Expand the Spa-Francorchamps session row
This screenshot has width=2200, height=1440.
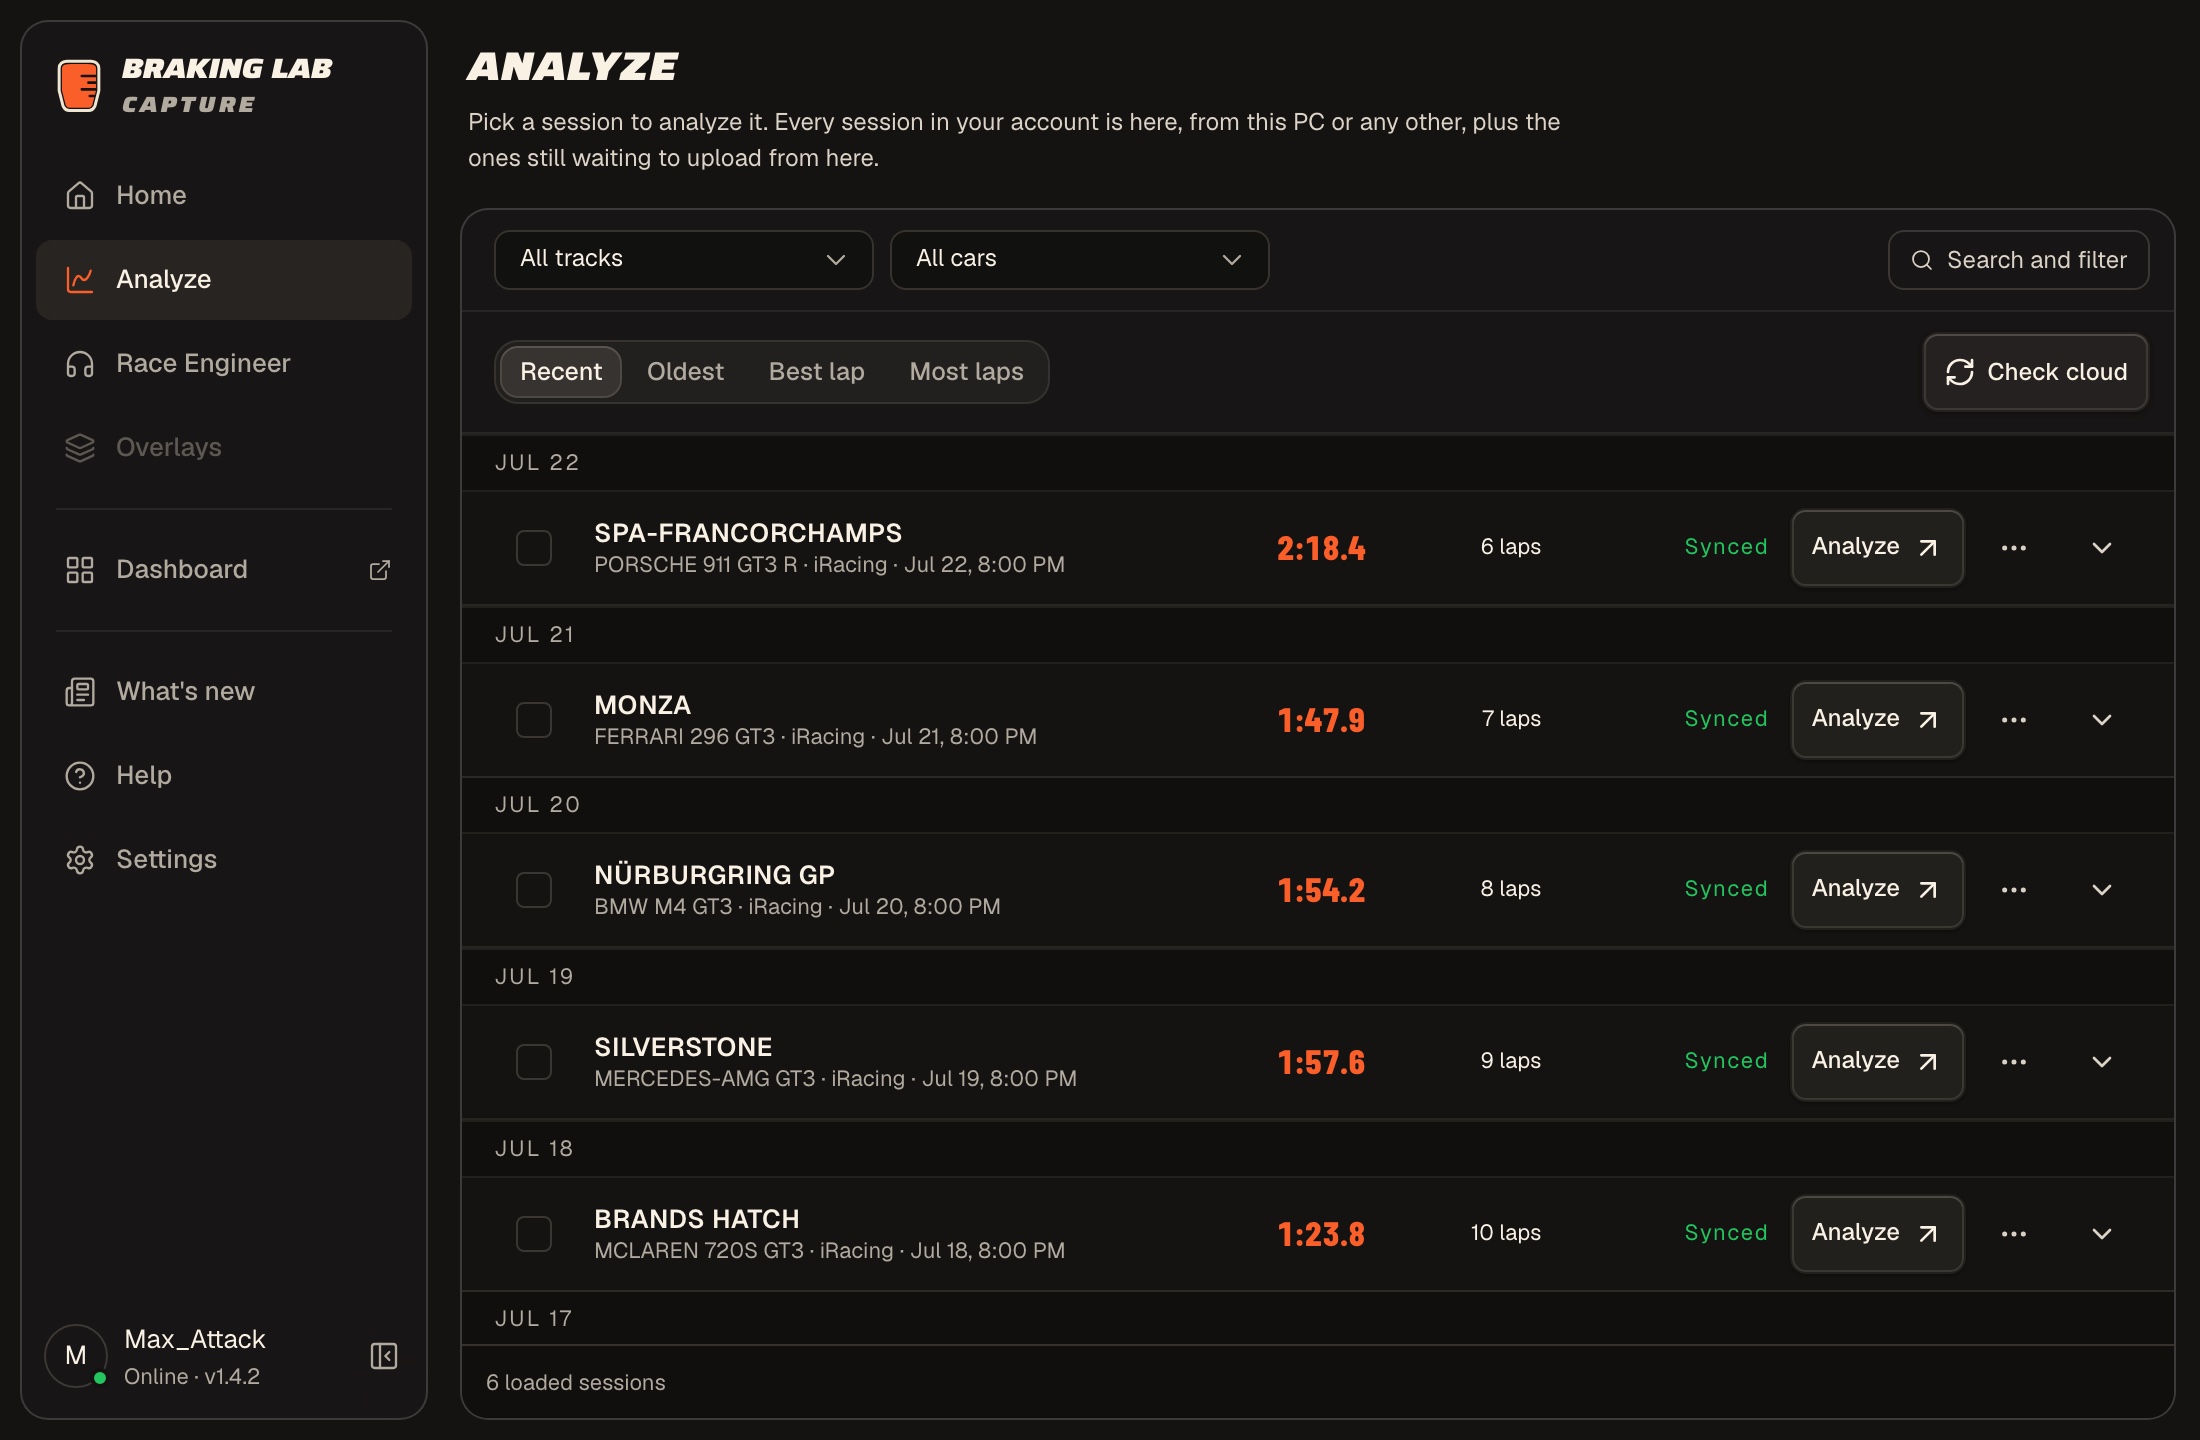pyautogui.click(x=2102, y=548)
